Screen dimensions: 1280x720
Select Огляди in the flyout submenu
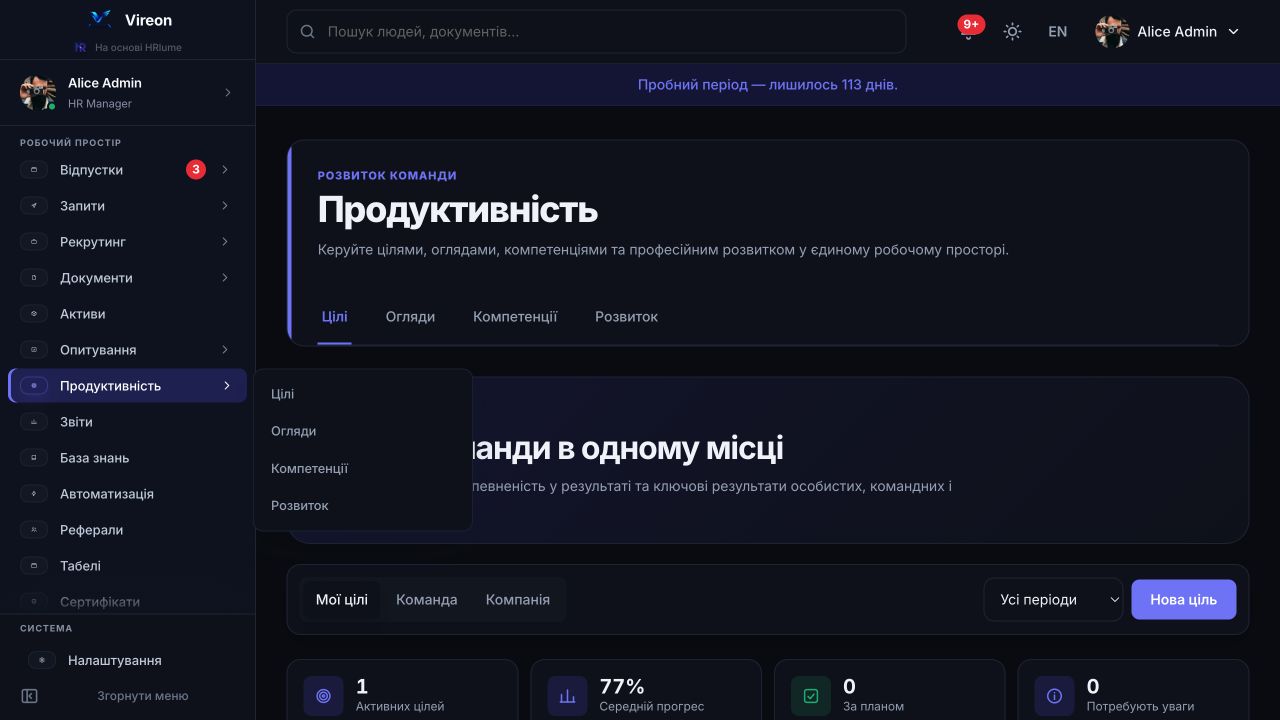(362, 431)
